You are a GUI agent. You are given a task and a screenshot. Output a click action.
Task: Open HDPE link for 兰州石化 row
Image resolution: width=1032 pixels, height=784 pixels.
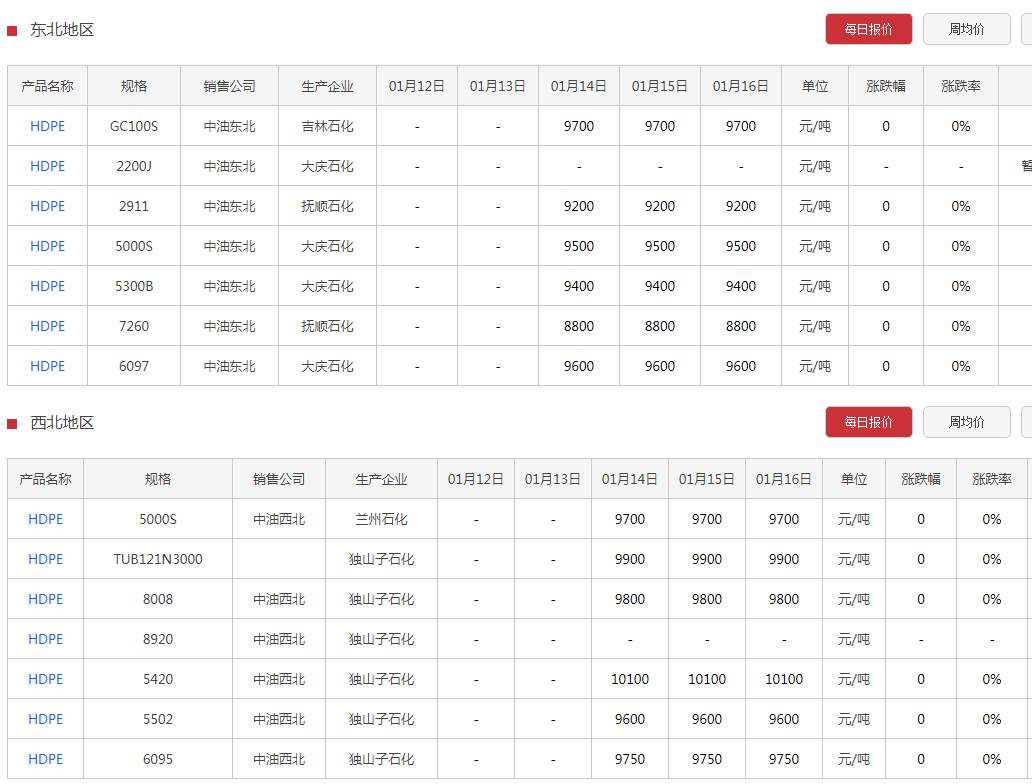(x=45, y=519)
